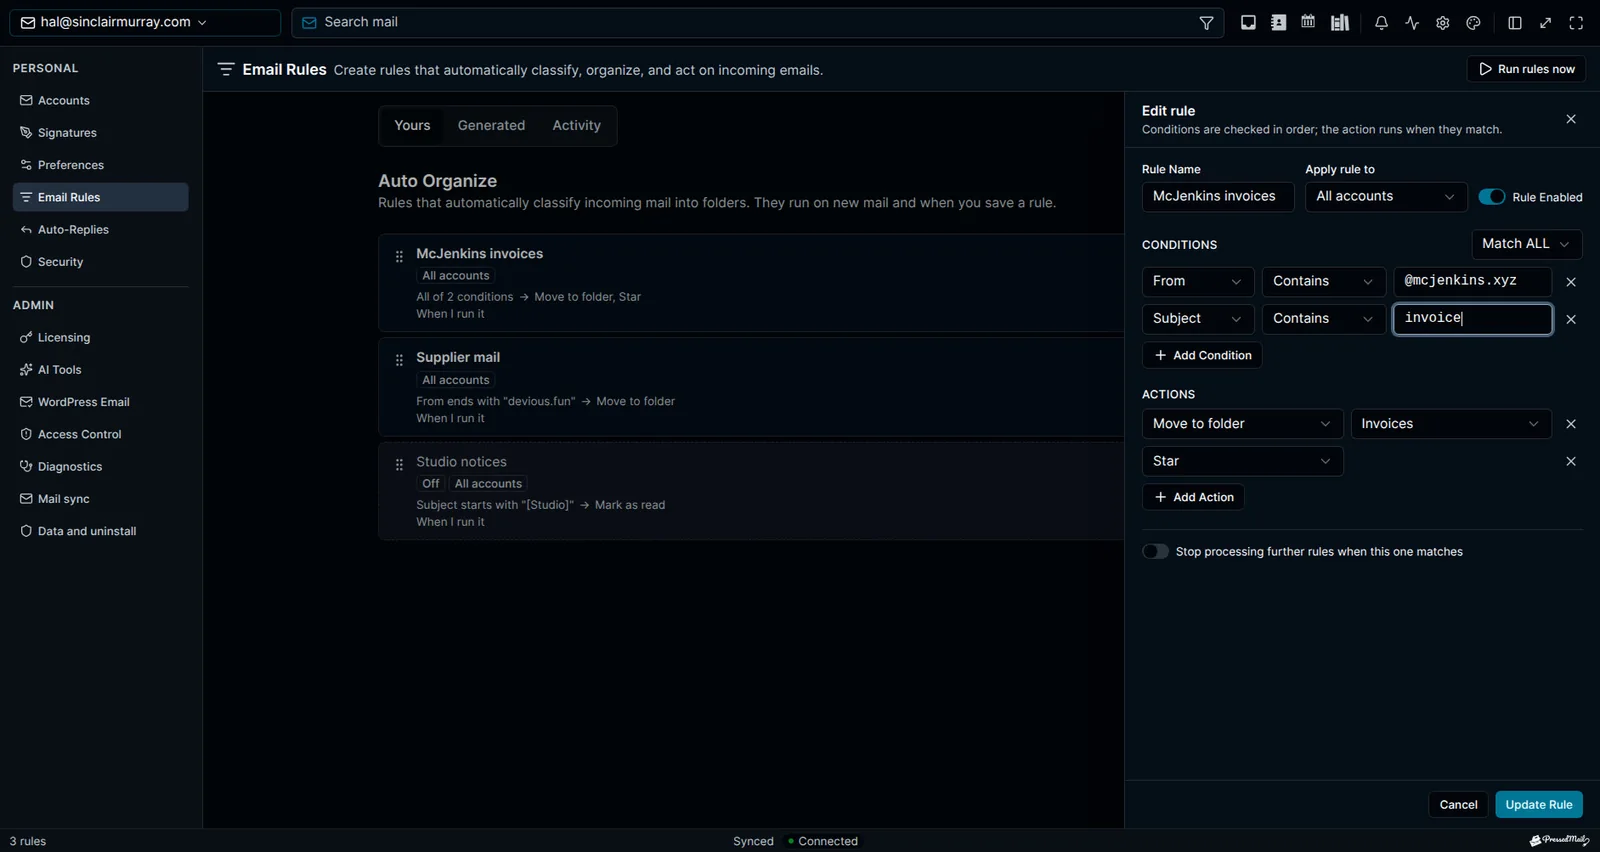Click the Update Rule button
This screenshot has width=1600, height=852.
click(x=1539, y=805)
